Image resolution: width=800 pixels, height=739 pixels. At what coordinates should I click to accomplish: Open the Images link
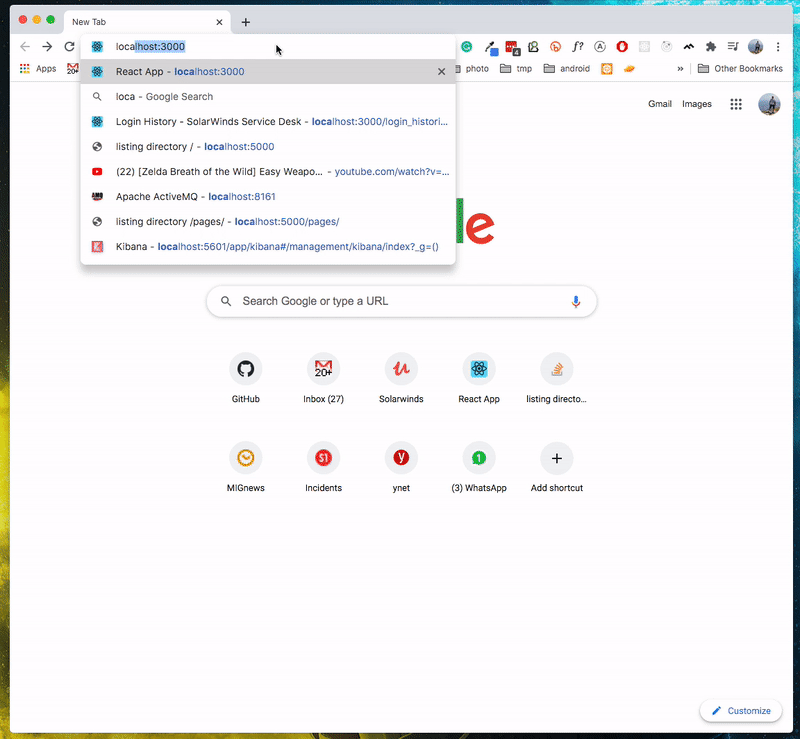(696, 104)
